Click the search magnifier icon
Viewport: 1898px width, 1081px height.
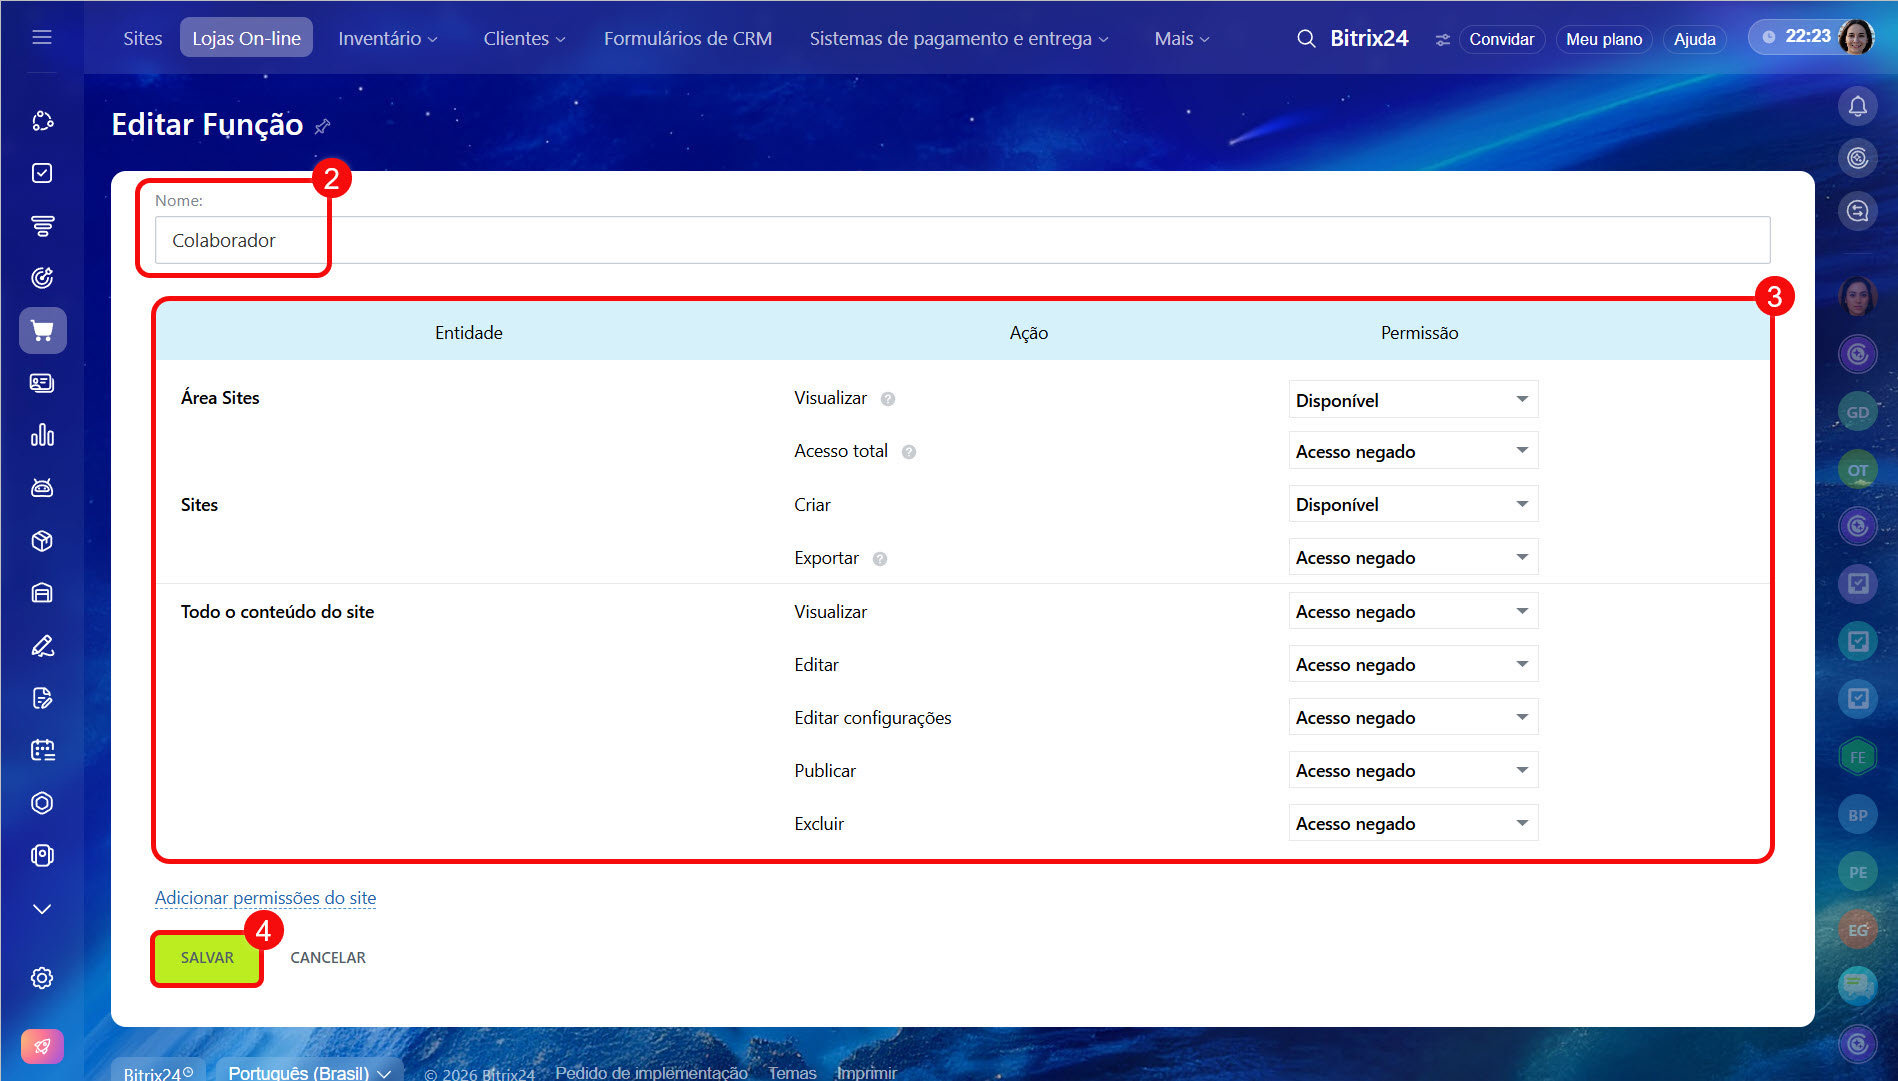coord(1306,39)
